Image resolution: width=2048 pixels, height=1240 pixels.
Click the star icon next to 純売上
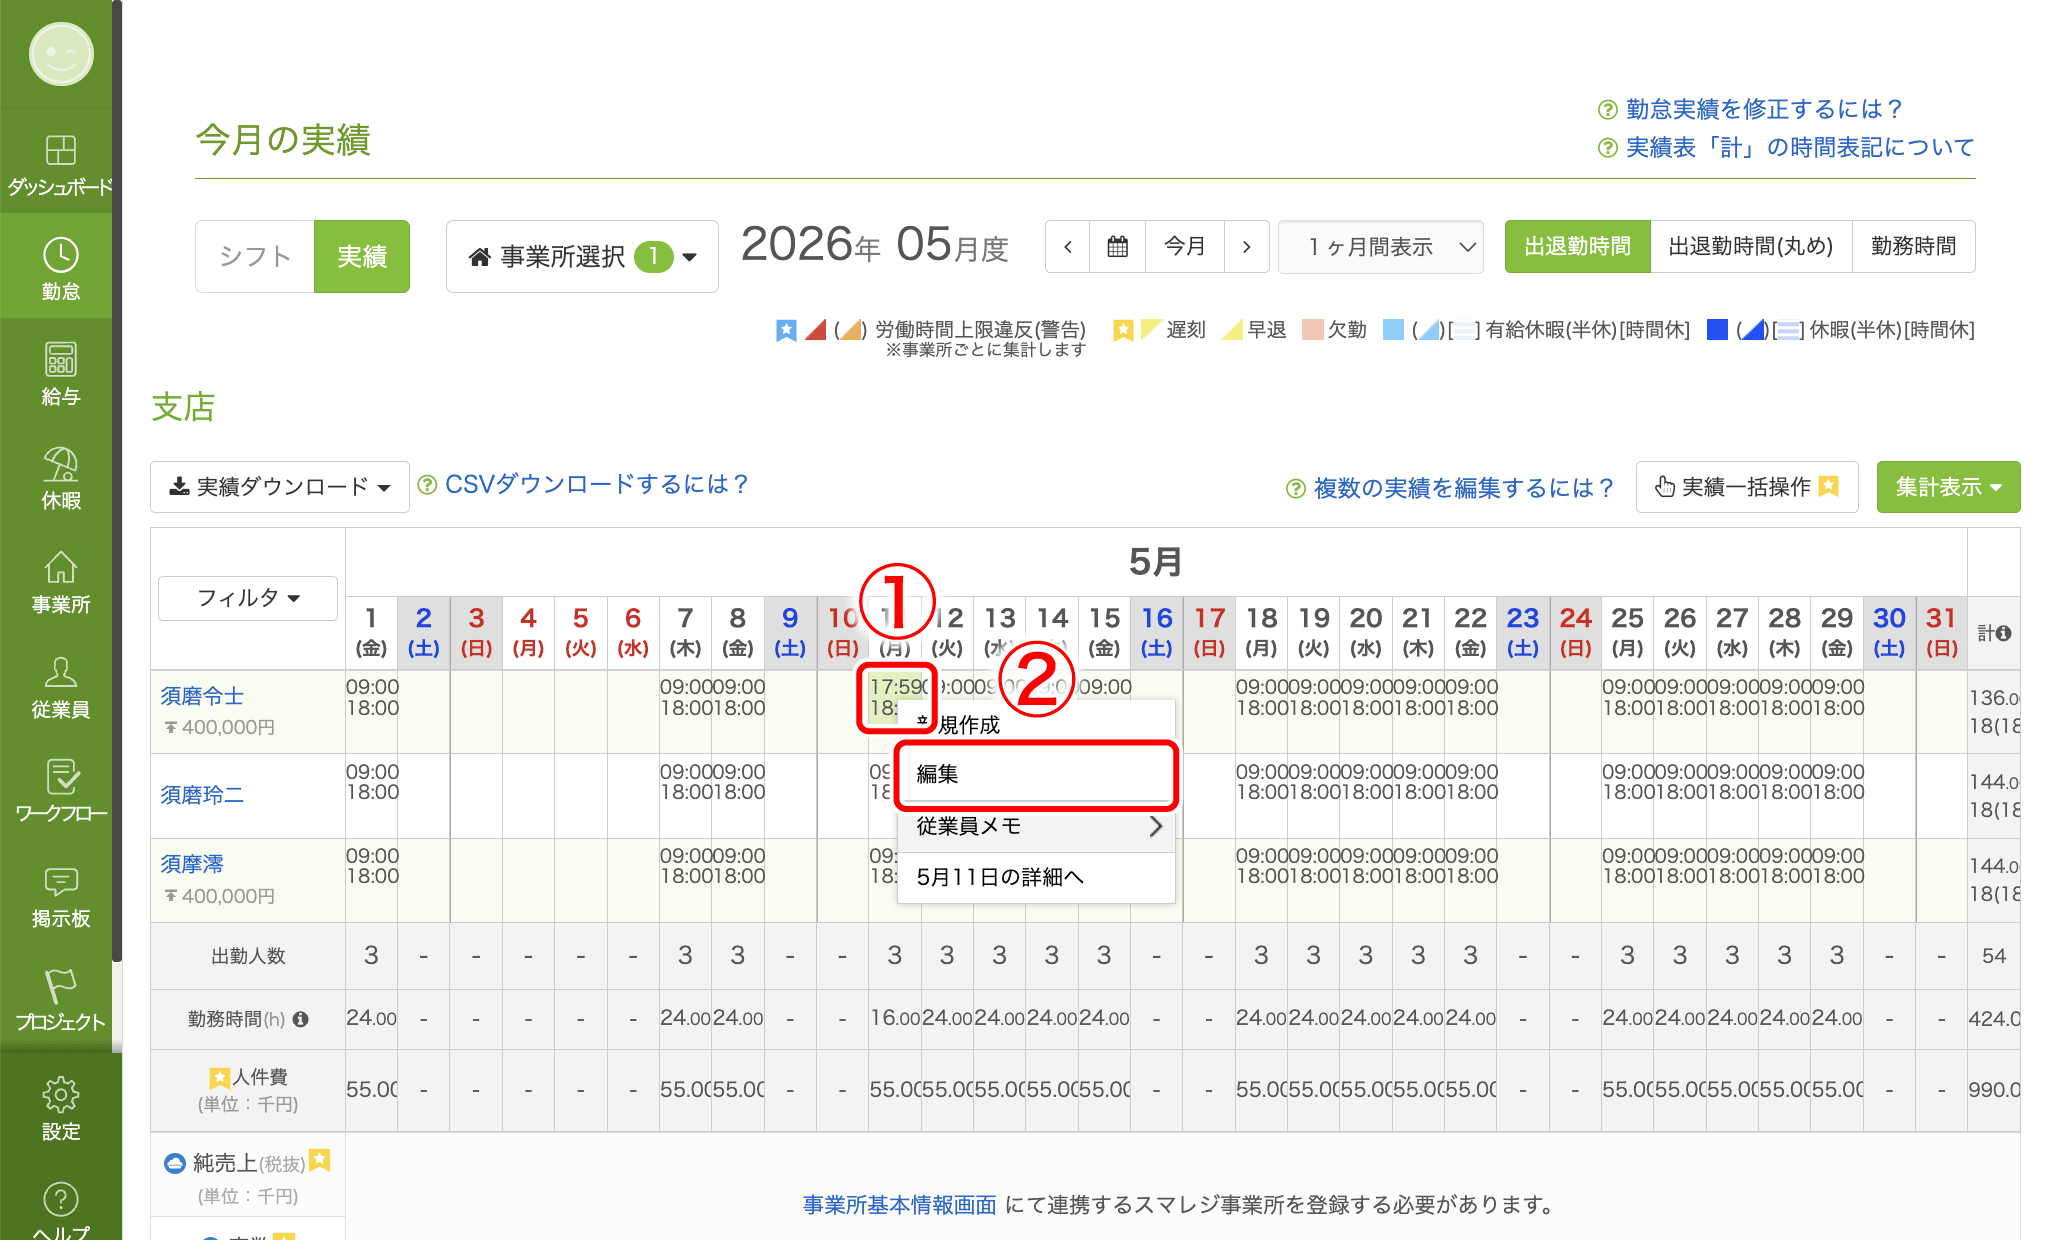coord(319,1160)
